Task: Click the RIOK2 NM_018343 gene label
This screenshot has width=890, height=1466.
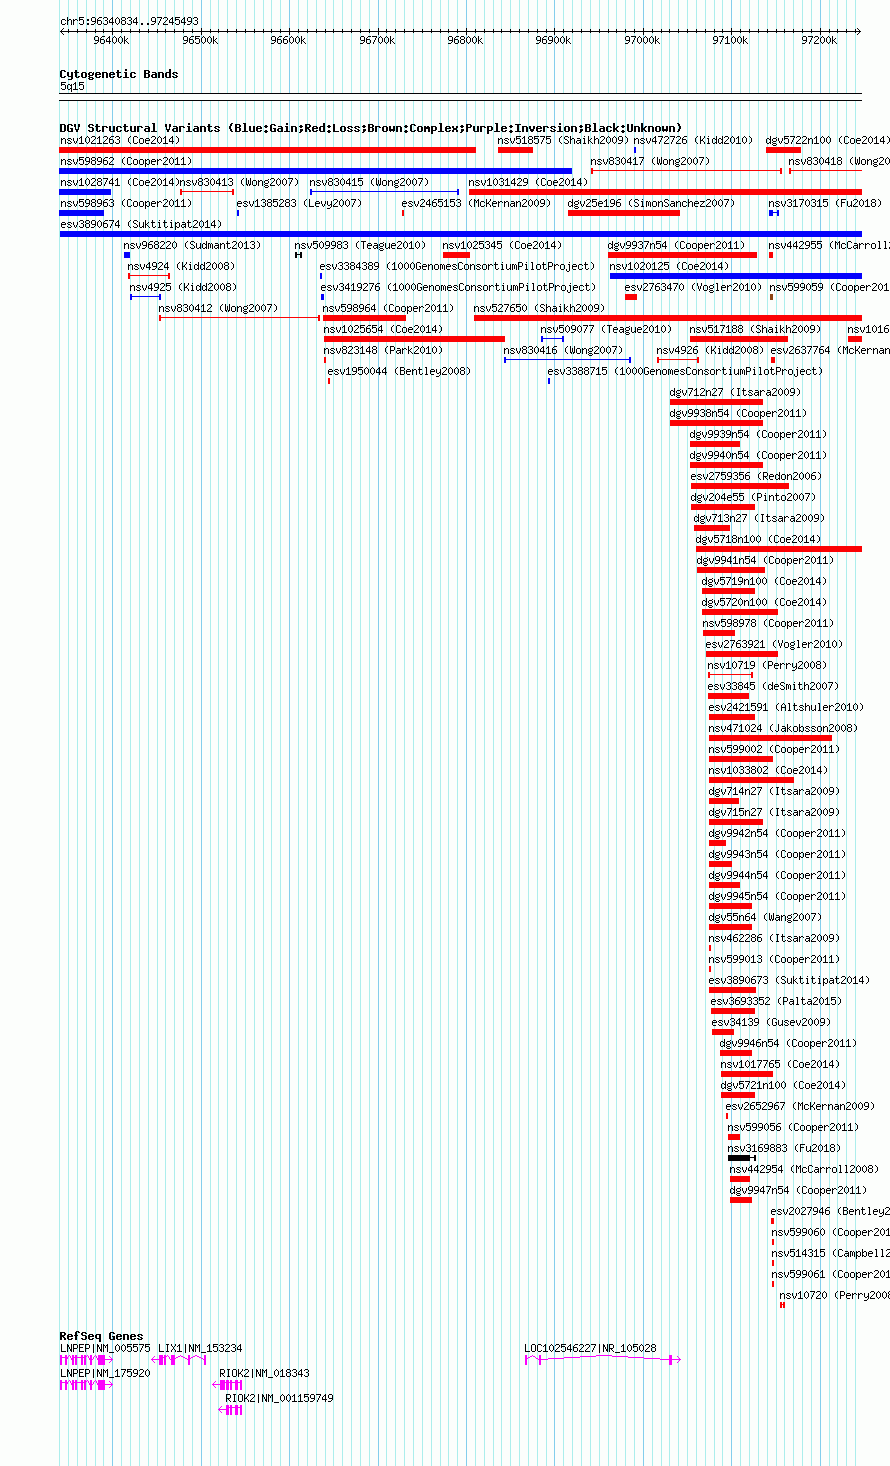Action: click(264, 1374)
